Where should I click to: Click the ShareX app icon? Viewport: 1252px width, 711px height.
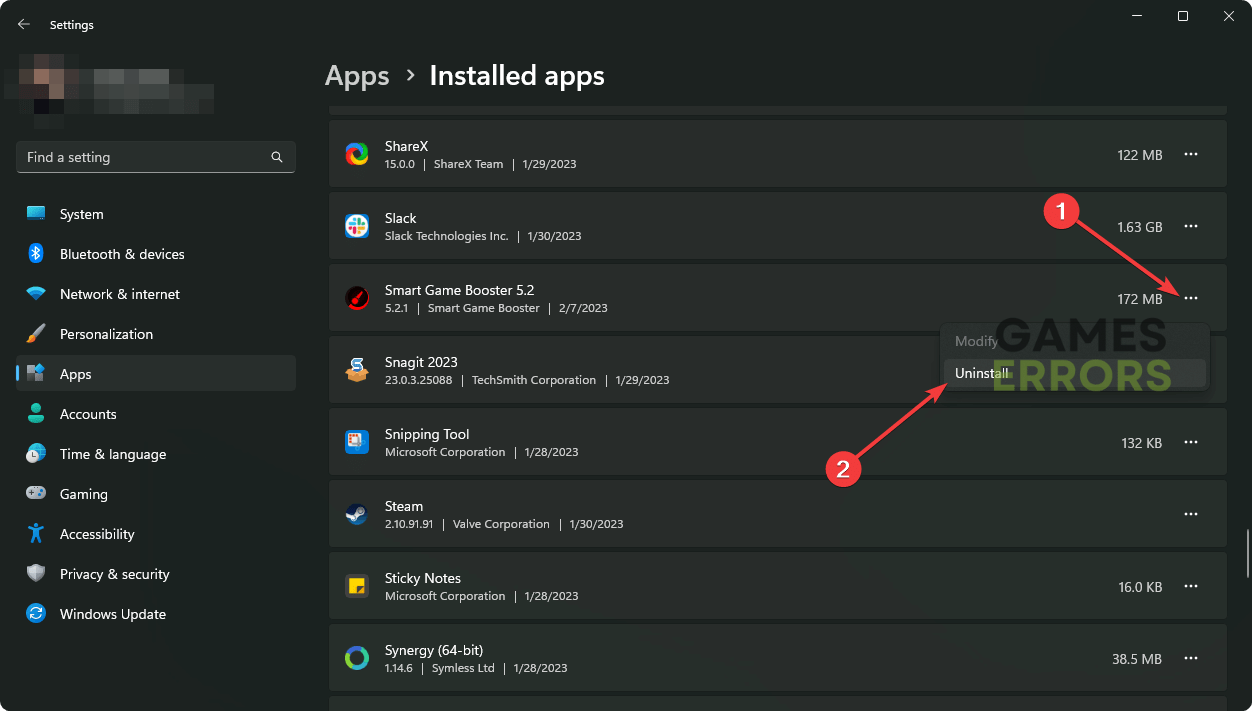(x=357, y=154)
